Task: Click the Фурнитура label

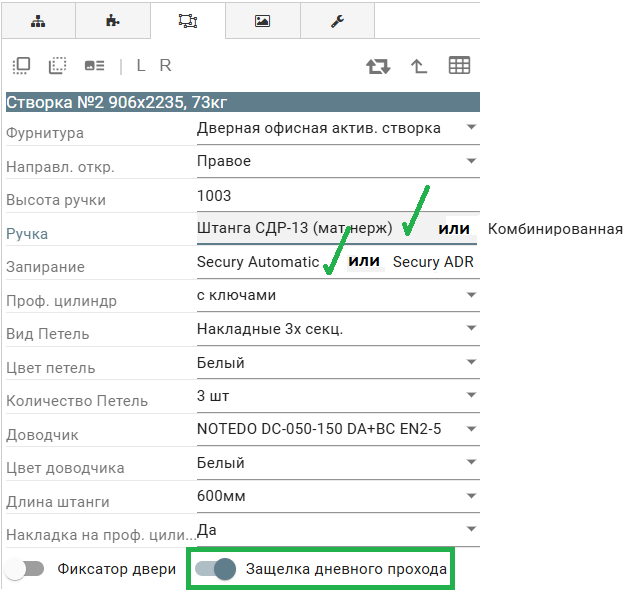Action: tap(45, 133)
